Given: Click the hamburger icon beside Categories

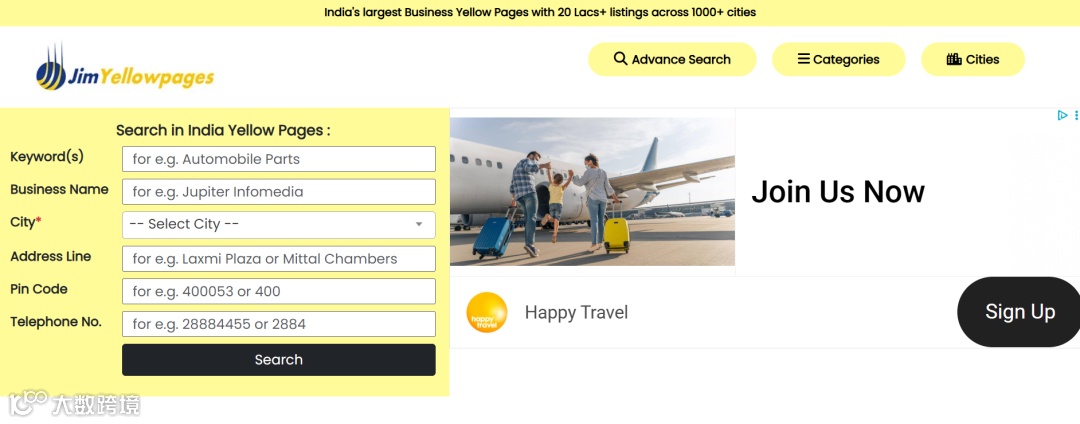Looking at the screenshot, I should coord(804,59).
